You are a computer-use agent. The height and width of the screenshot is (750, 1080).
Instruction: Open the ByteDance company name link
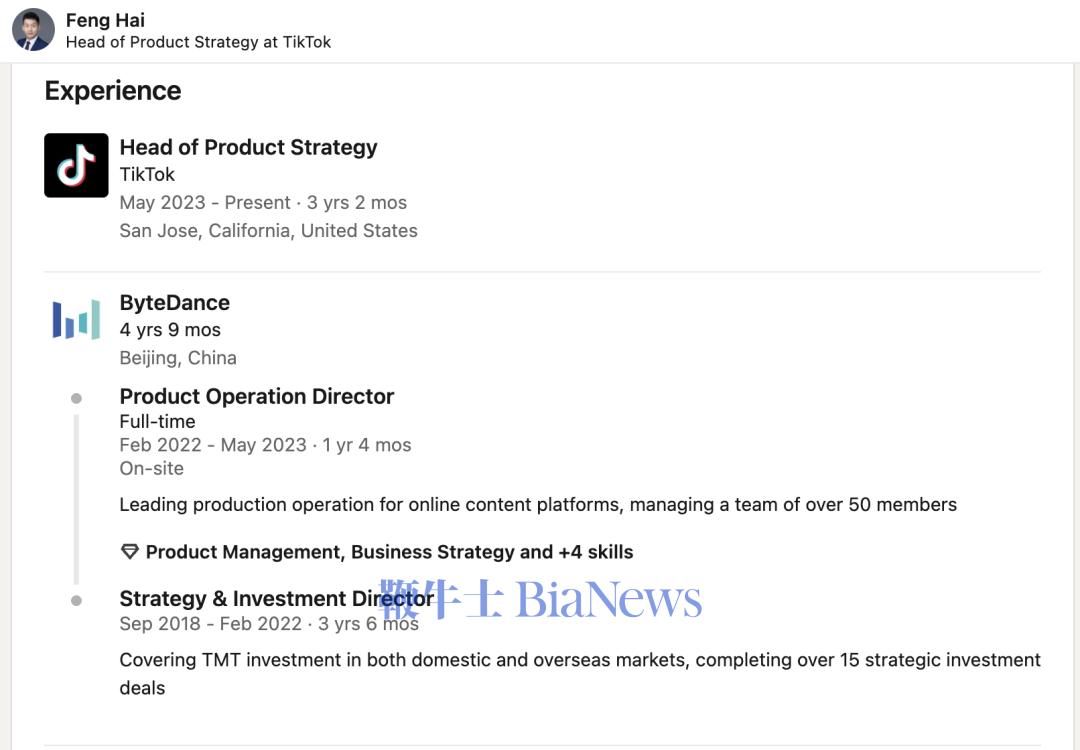point(175,302)
